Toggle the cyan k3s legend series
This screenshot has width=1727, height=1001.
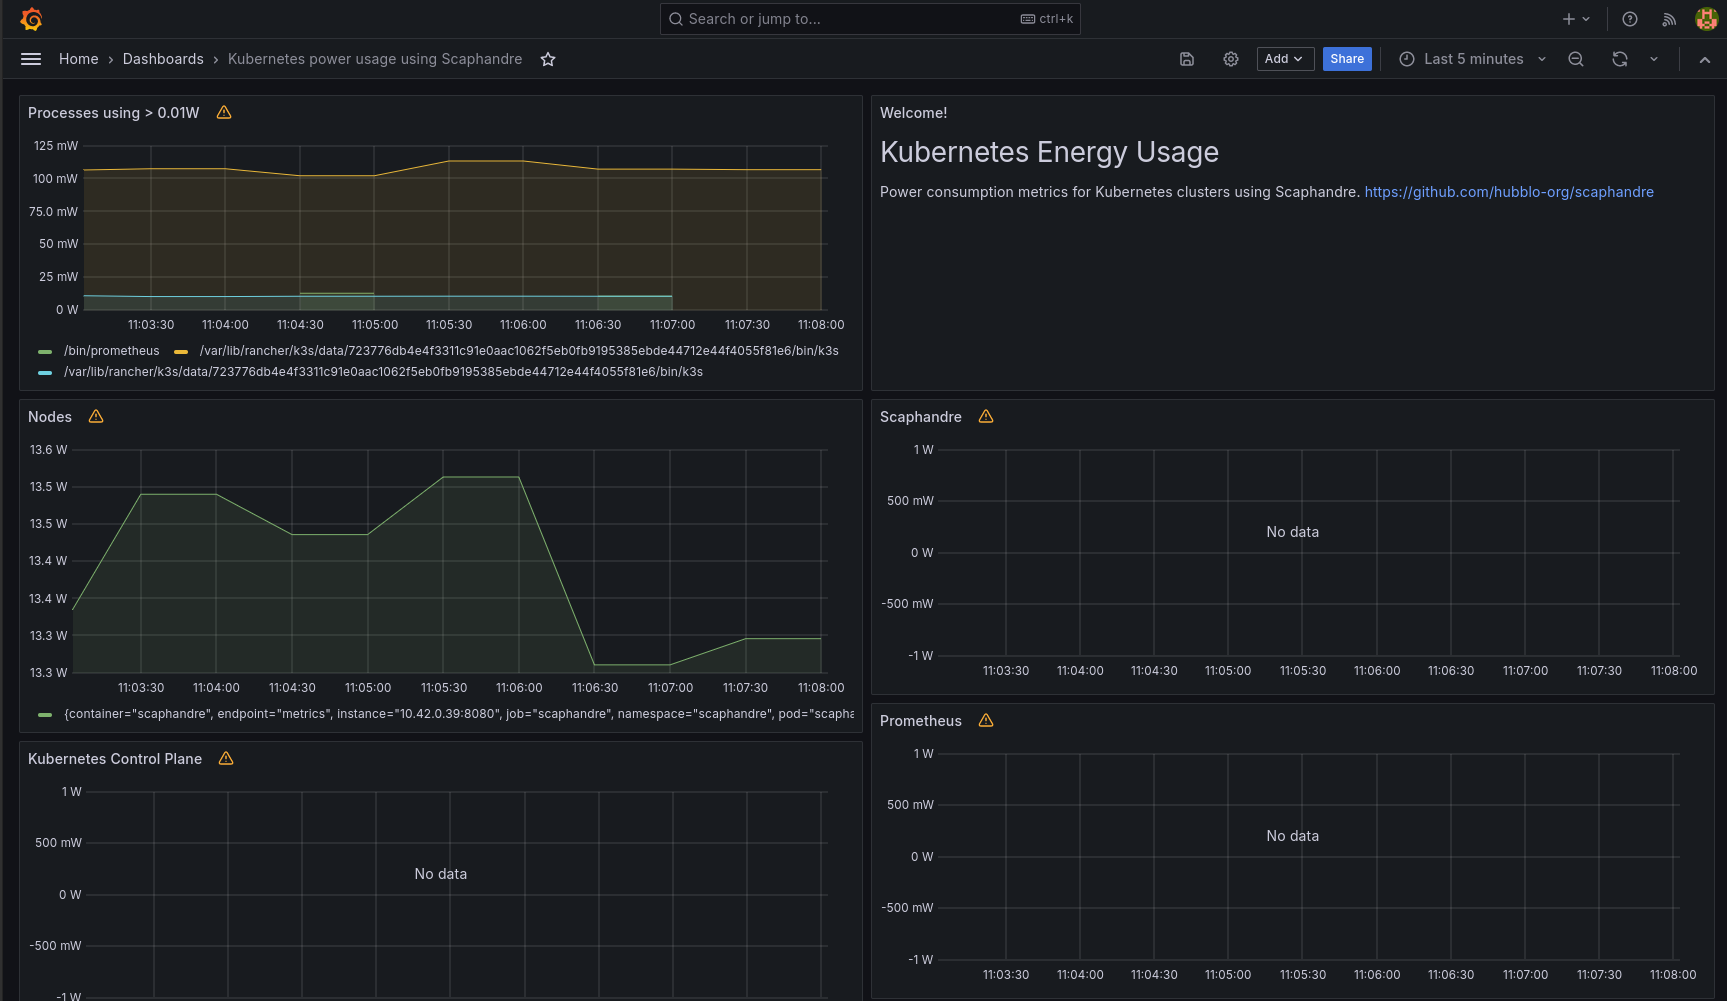[383, 372]
